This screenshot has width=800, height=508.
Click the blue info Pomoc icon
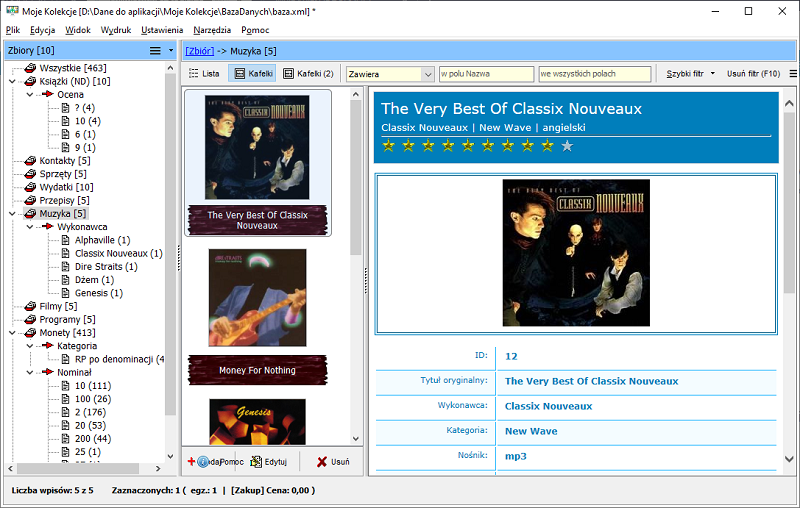click(203, 462)
